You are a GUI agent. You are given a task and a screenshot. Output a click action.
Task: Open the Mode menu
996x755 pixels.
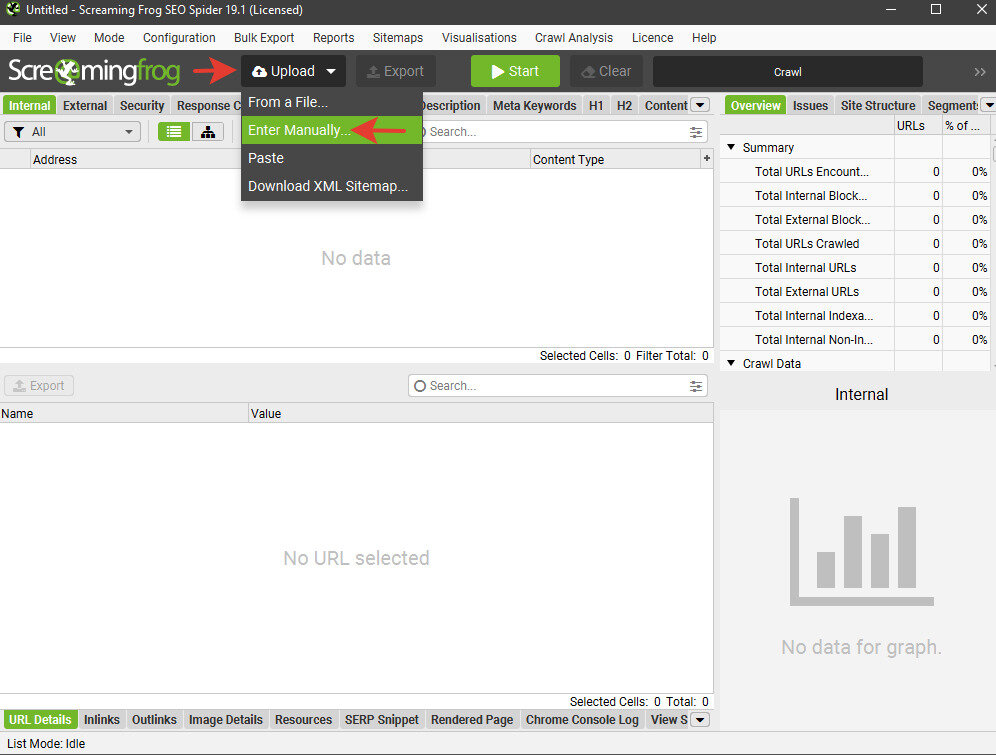click(x=109, y=37)
